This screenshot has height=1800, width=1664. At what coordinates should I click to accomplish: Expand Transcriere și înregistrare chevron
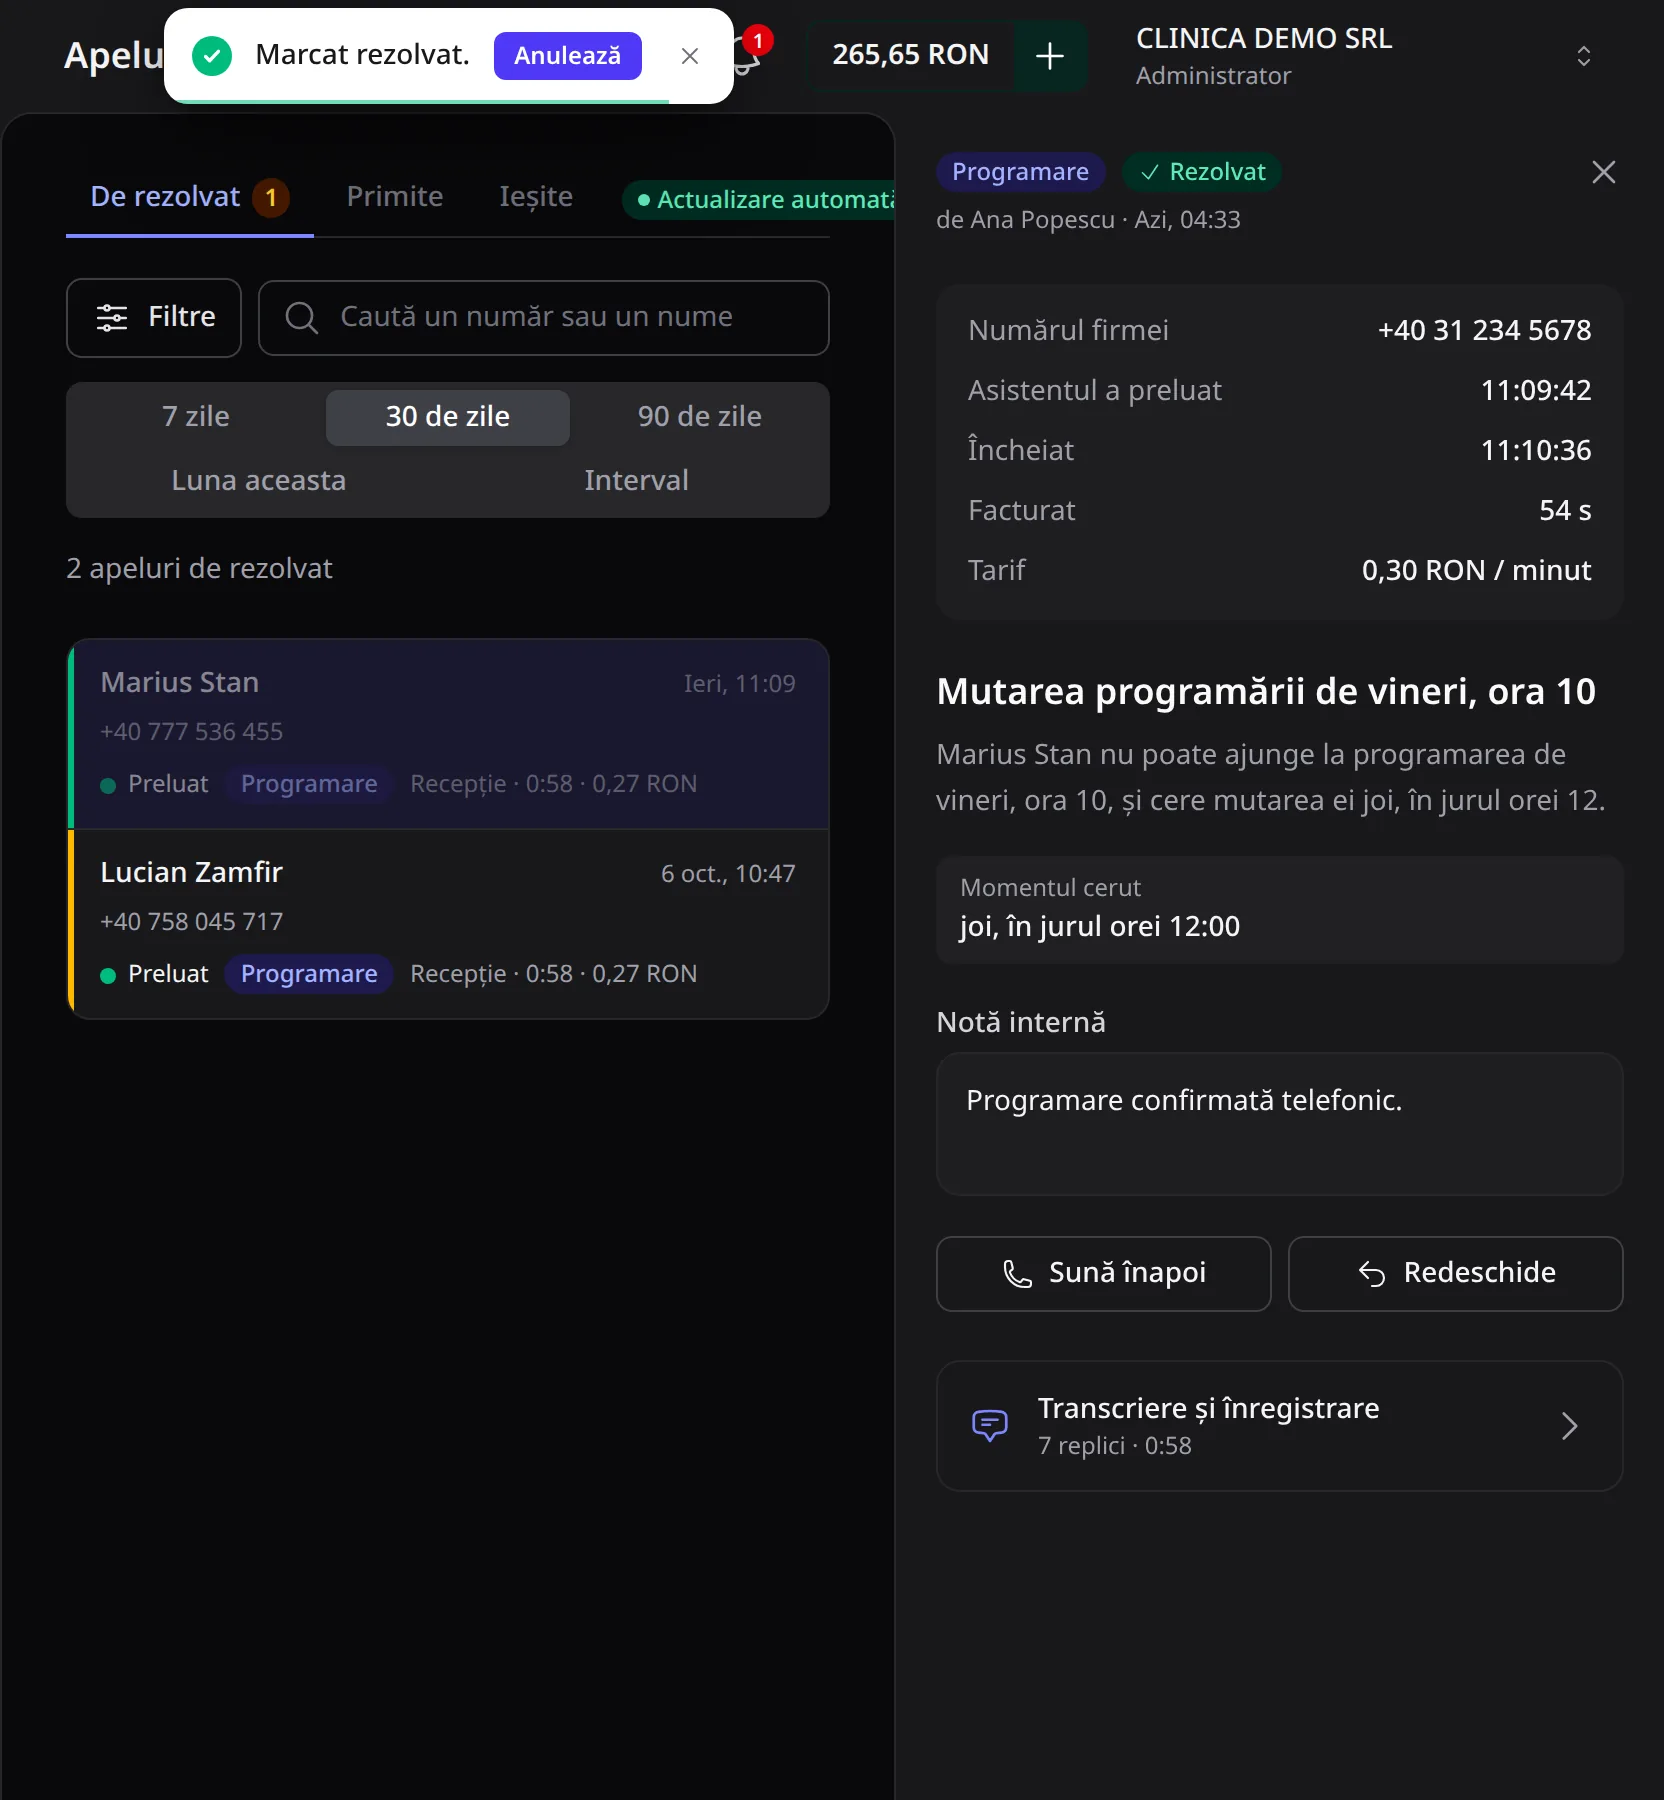(x=1570, y=1425)
